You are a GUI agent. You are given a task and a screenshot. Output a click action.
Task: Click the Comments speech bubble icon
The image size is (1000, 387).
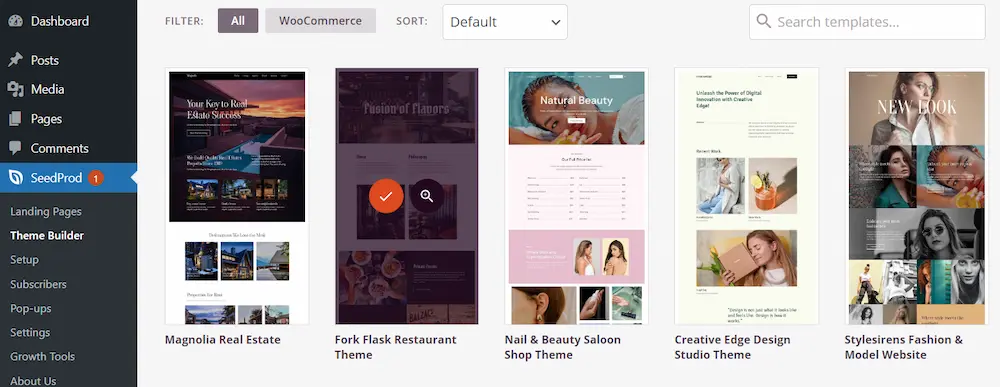(15, 148)
